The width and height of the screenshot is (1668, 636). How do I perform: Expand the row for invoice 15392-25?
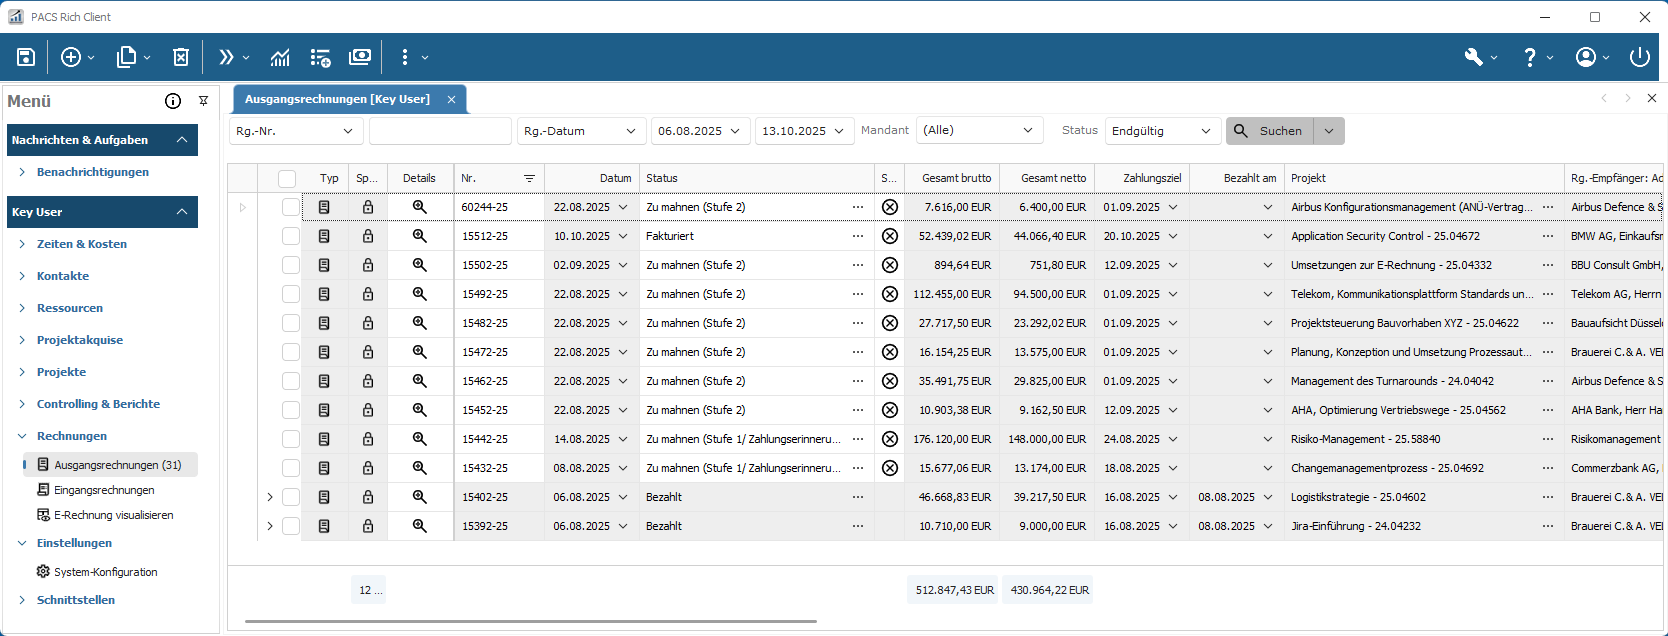(270, 526)
